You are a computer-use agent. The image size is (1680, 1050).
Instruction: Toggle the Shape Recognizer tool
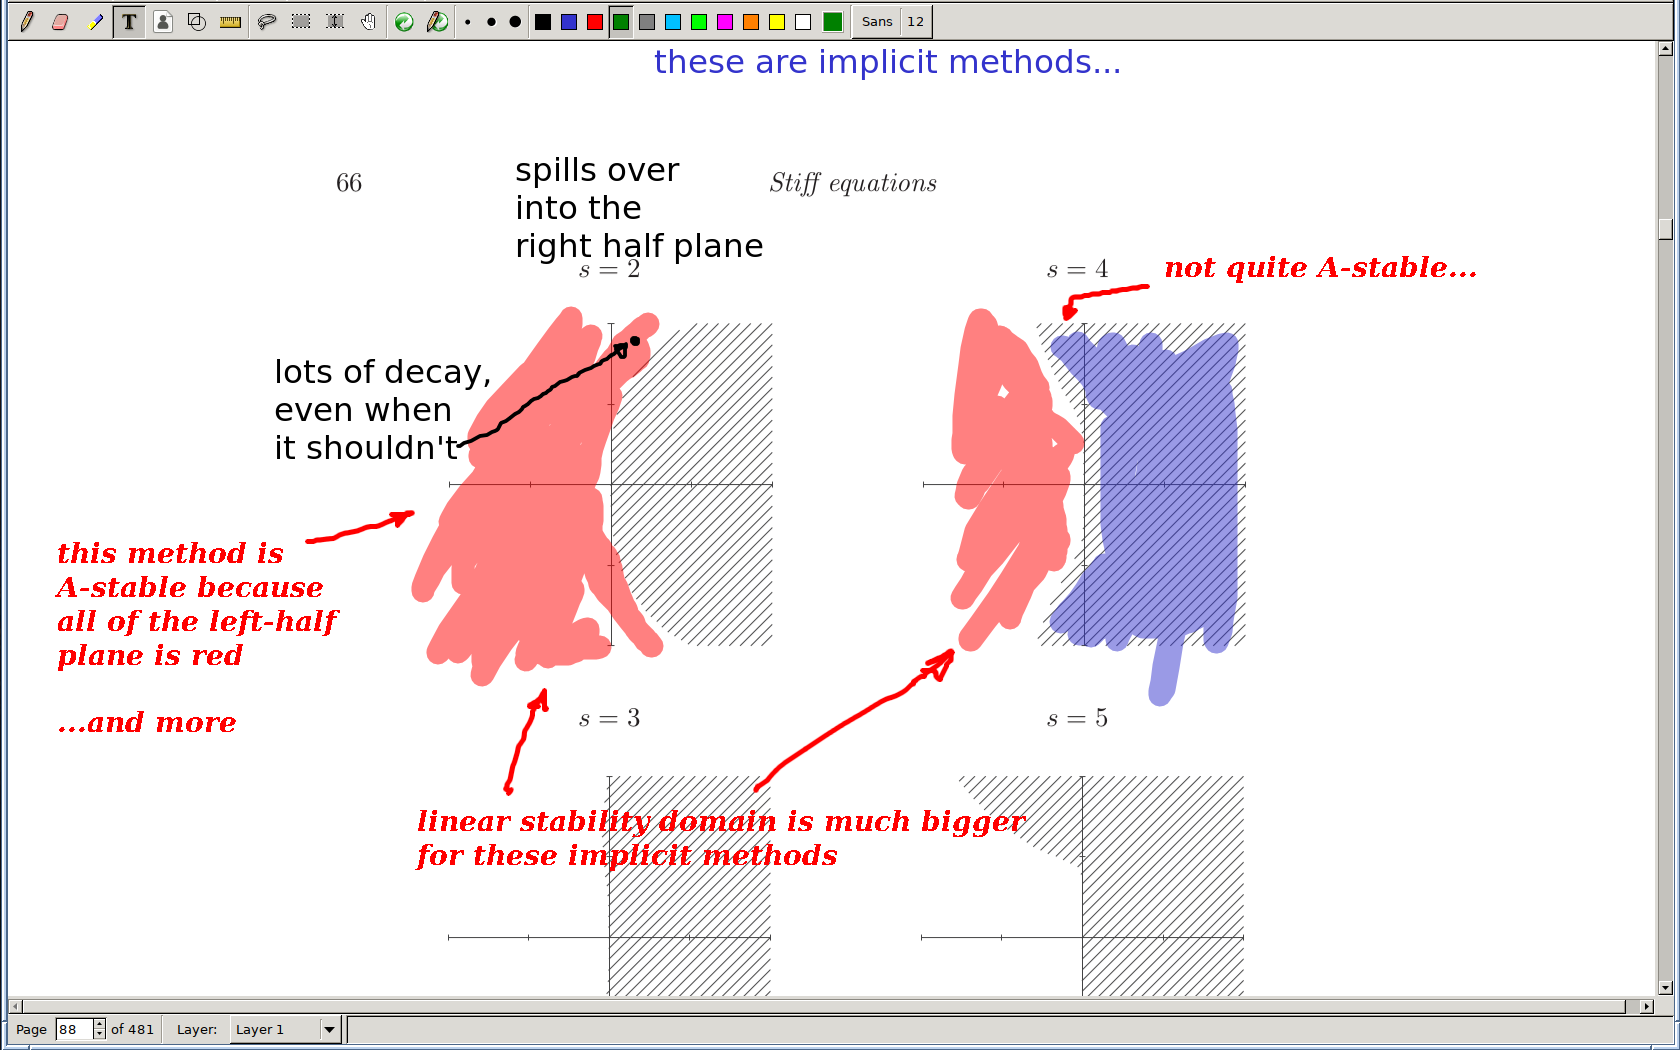click(197, 21)
